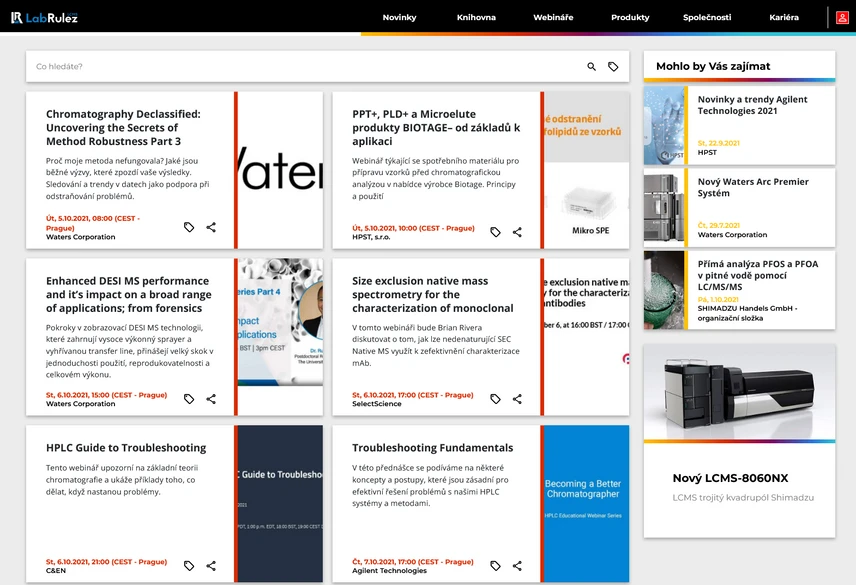Tag icon on Size exclusion native mass card

[495, 399]
